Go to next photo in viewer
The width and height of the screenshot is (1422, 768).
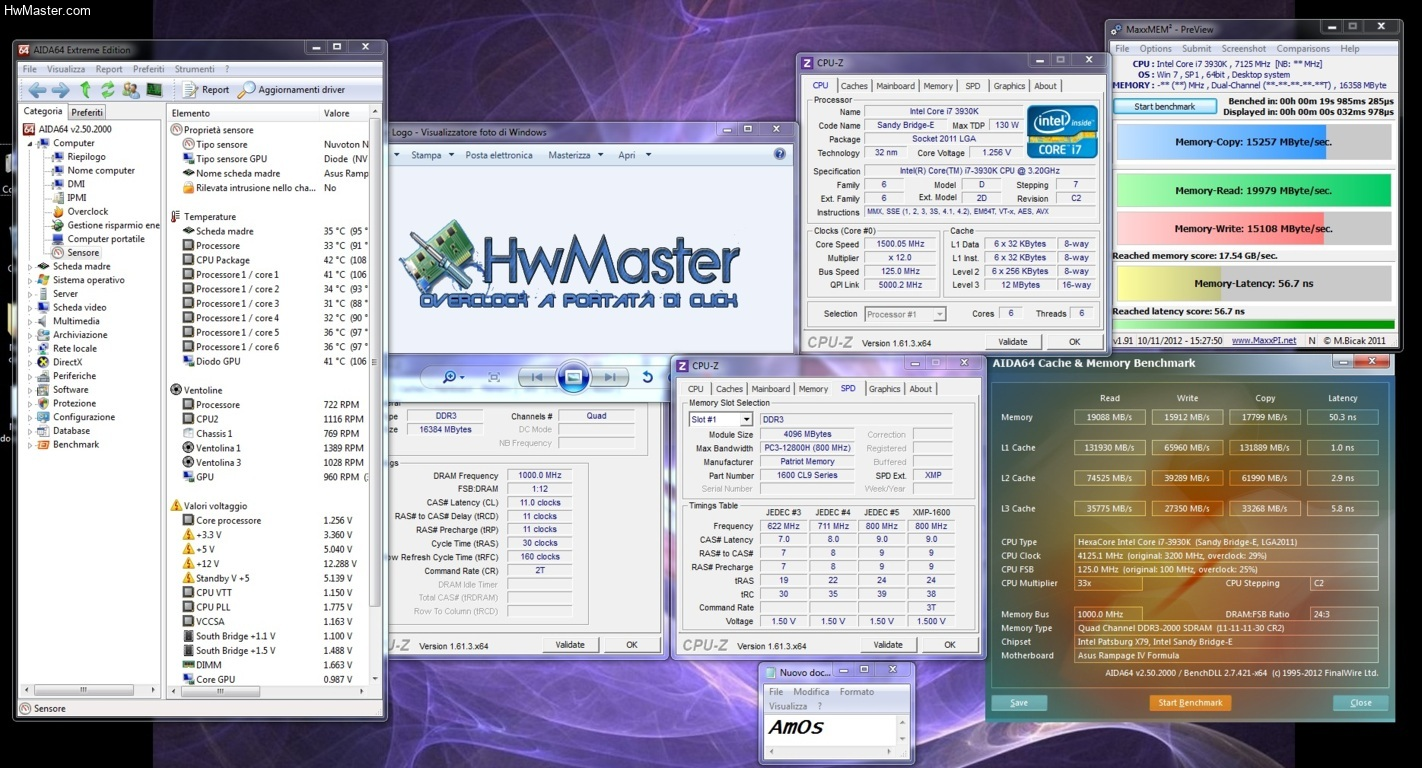611,377
